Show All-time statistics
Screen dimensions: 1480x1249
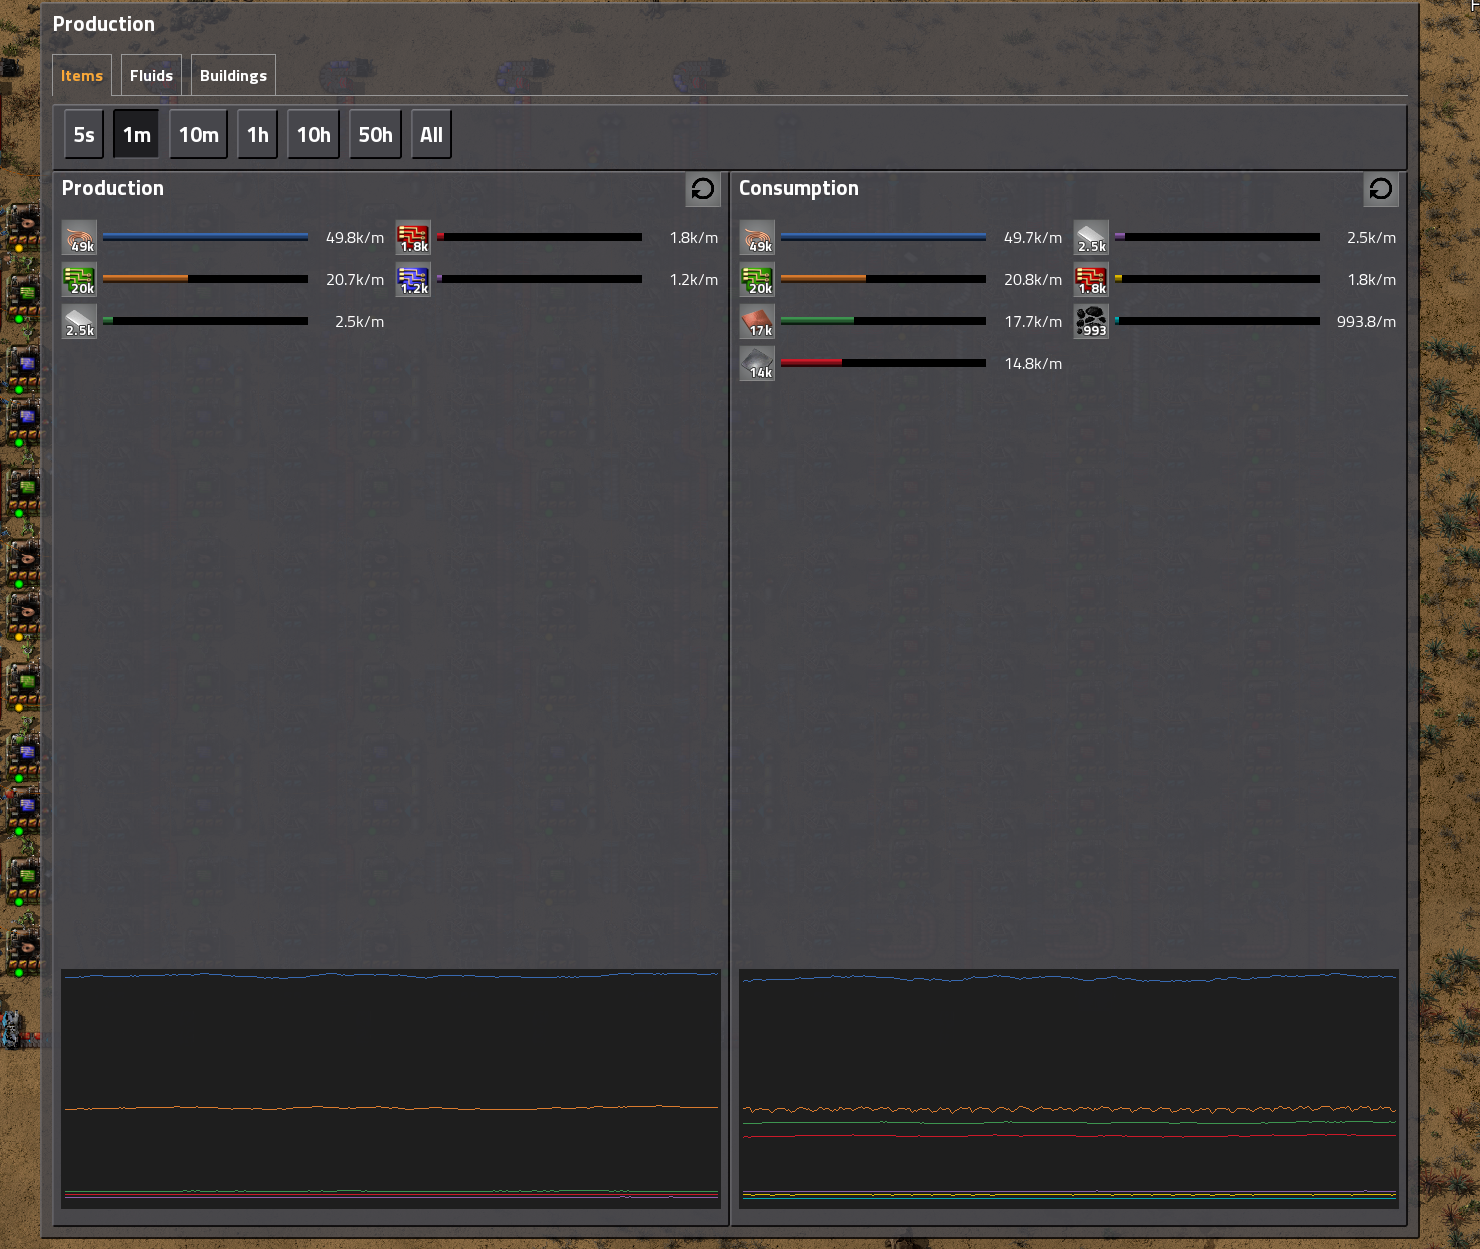click(x=431, y=135)
